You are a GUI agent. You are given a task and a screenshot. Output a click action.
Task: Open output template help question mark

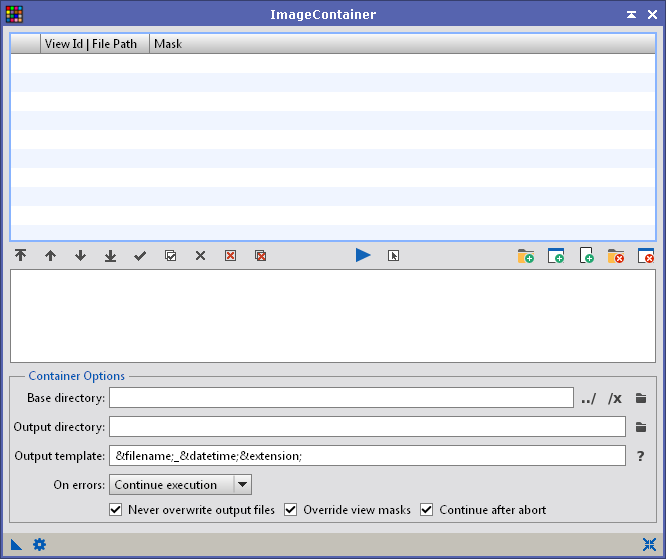tap(641, 456)
